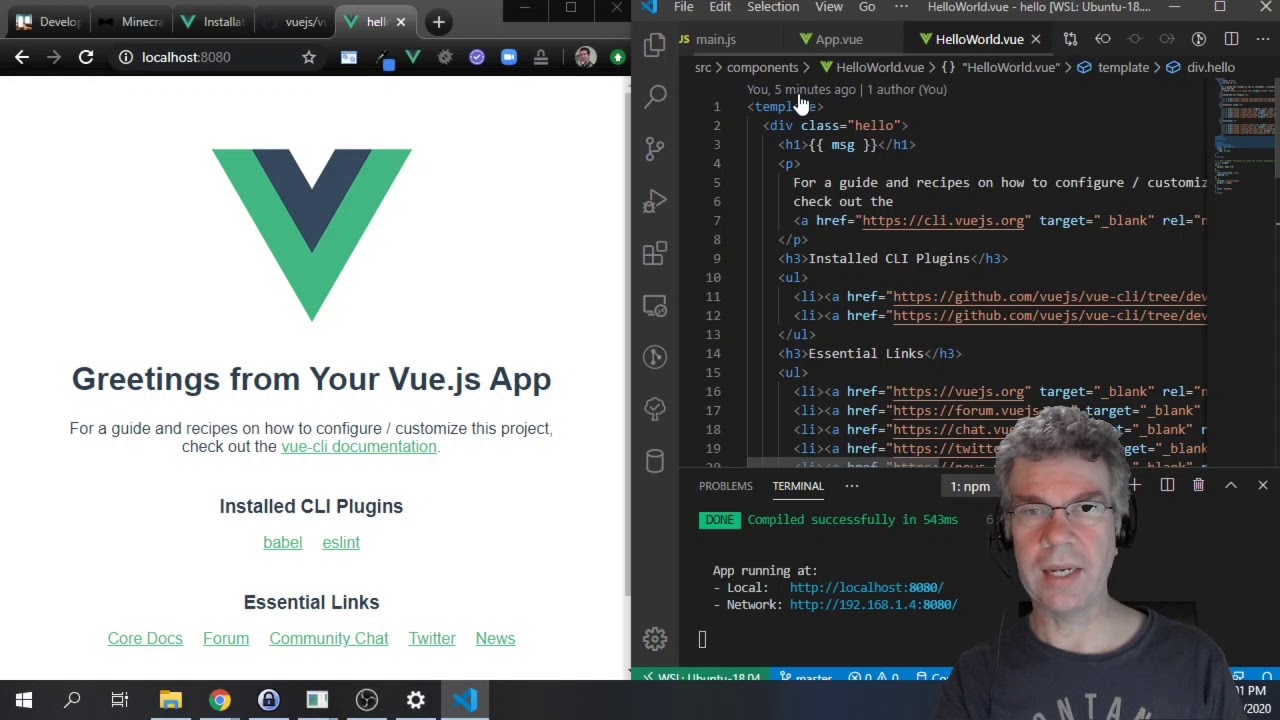The width and height of the screenshot is (1280, 720).
Task: Open the Core Docs link
Action: (145, 638)
